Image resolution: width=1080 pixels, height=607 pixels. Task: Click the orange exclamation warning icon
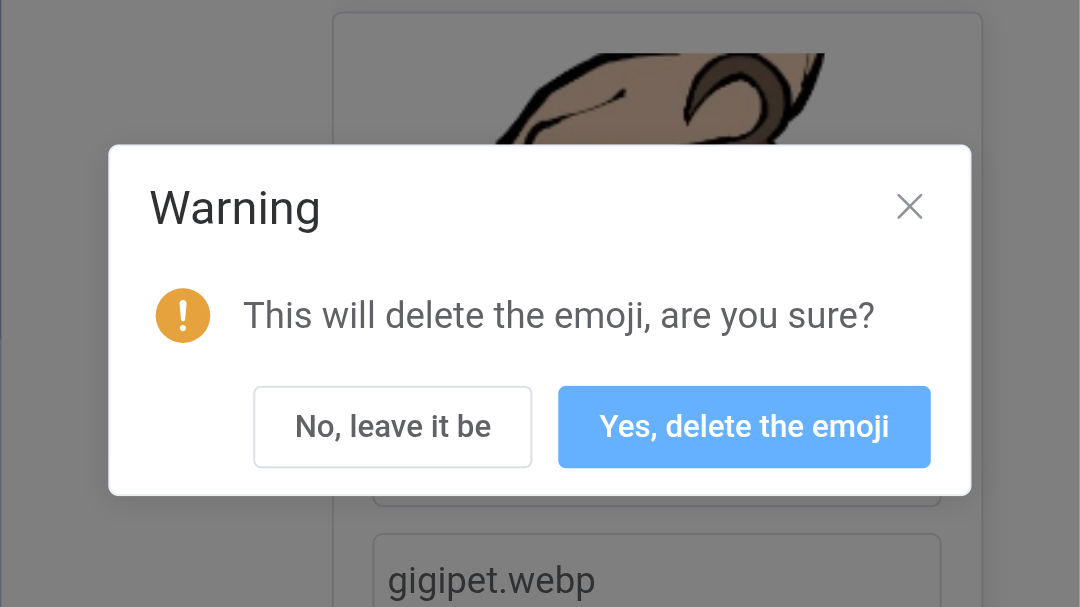click(183, 316)
